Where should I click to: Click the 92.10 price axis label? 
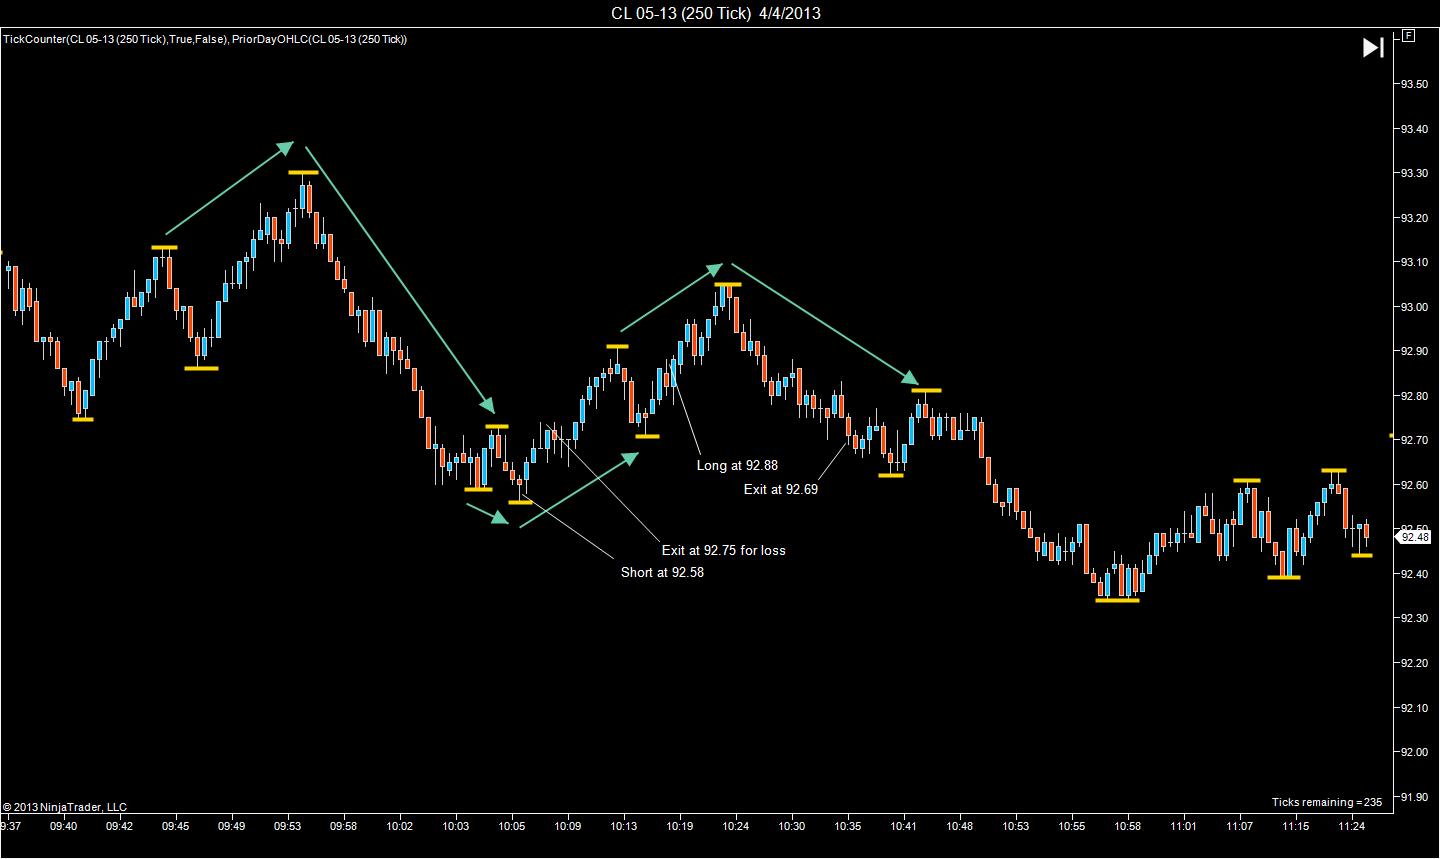point(1414,708)
